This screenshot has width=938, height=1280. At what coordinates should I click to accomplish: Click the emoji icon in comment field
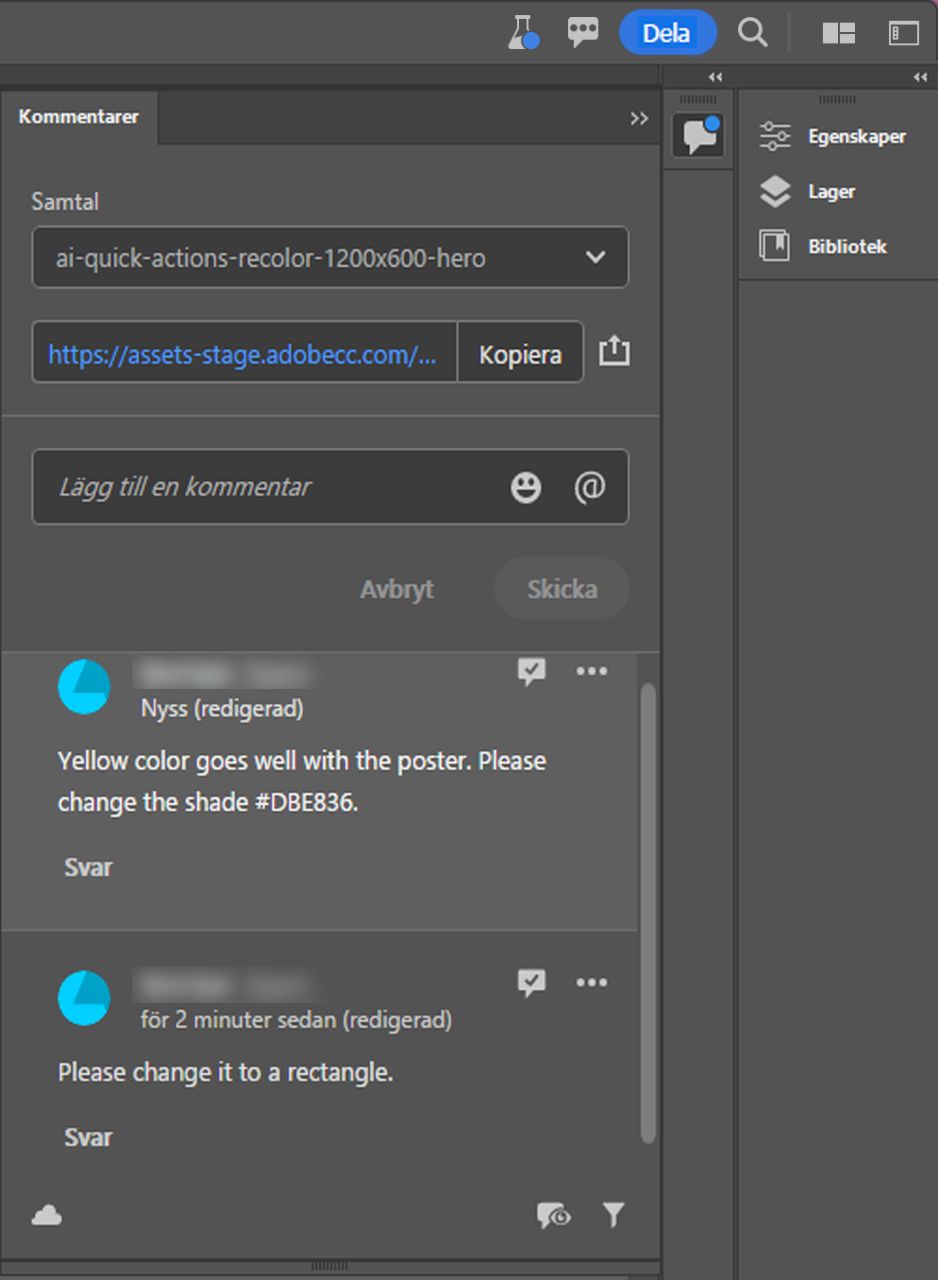[524, 487]
